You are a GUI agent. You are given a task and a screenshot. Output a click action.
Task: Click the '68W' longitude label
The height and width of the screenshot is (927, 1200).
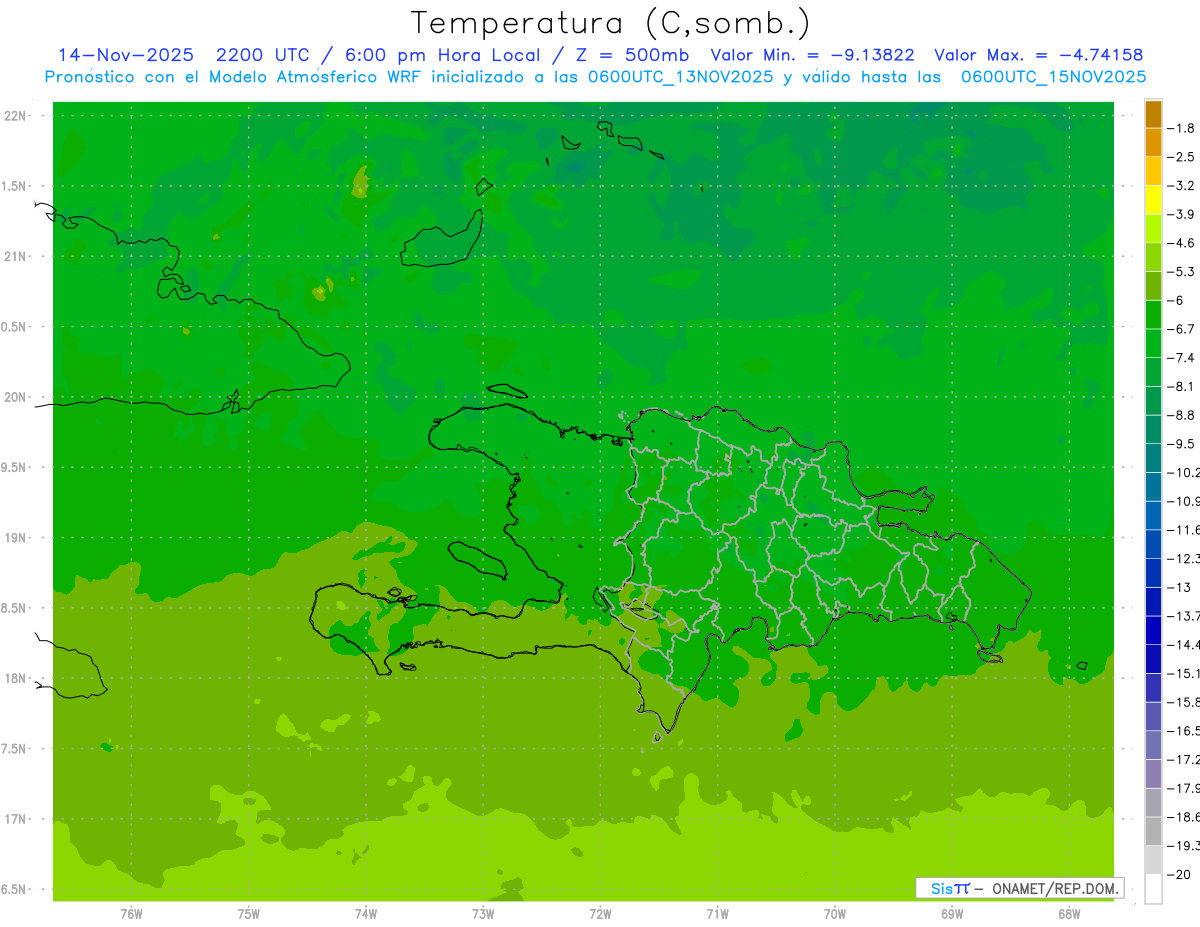(1069, 914)
